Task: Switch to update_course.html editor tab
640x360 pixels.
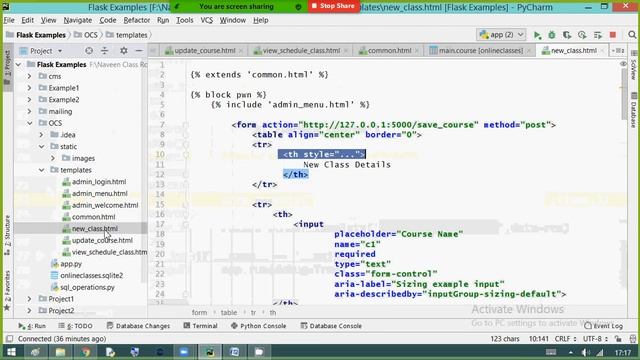Action: pos(204,51)
